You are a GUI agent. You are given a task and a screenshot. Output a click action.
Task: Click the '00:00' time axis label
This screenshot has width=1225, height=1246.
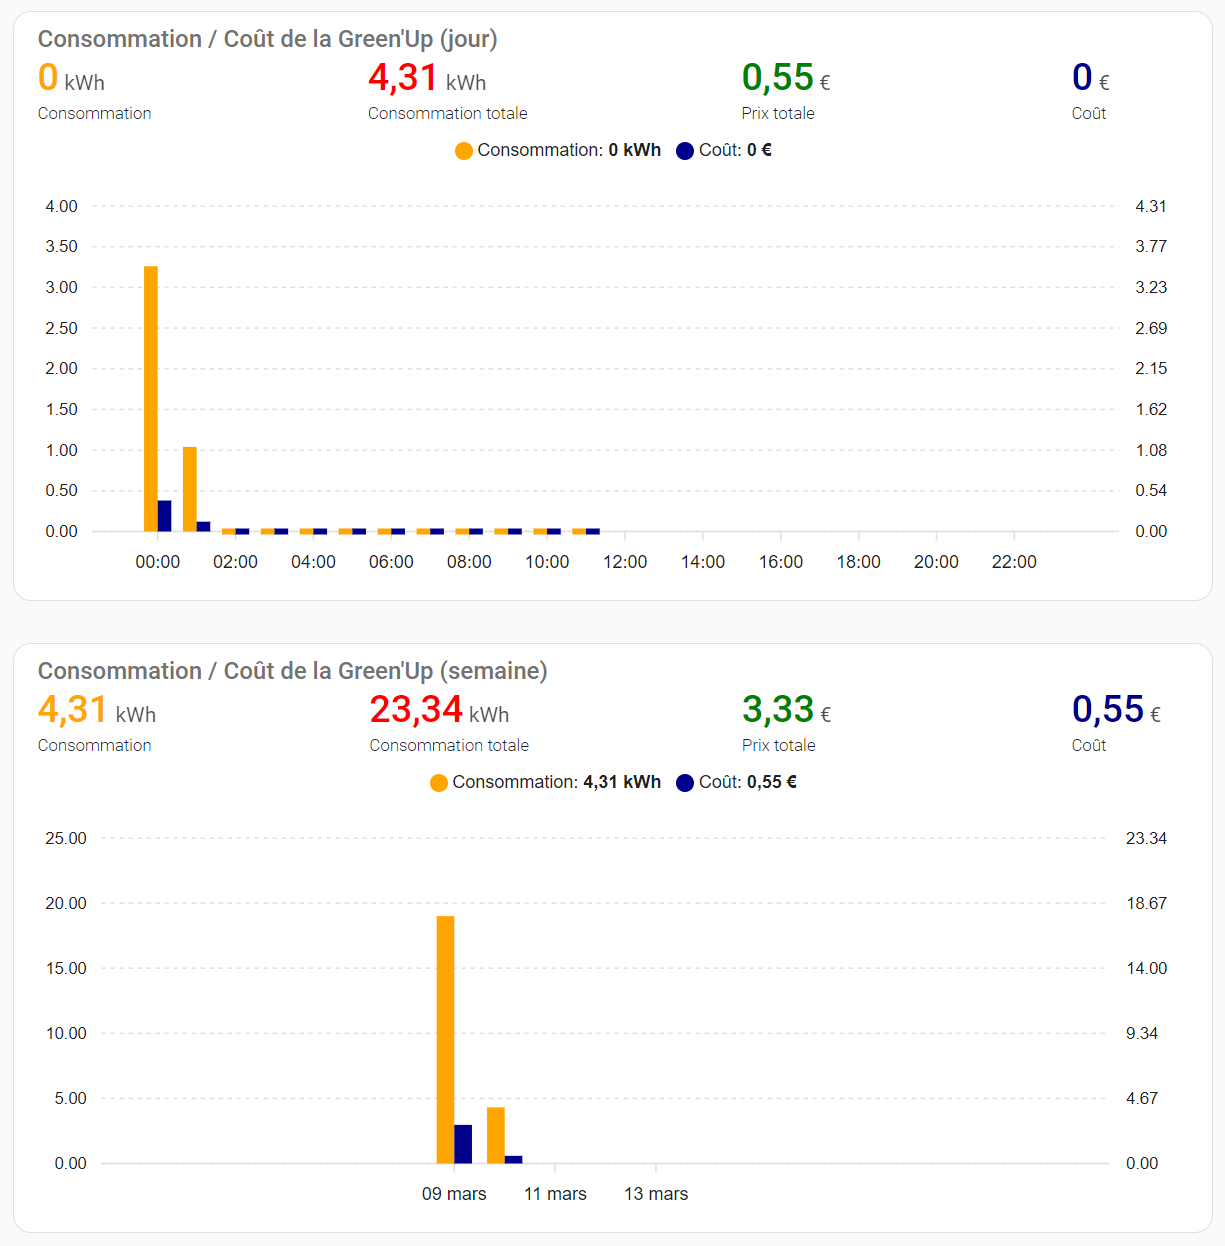[x=158, y=562]
